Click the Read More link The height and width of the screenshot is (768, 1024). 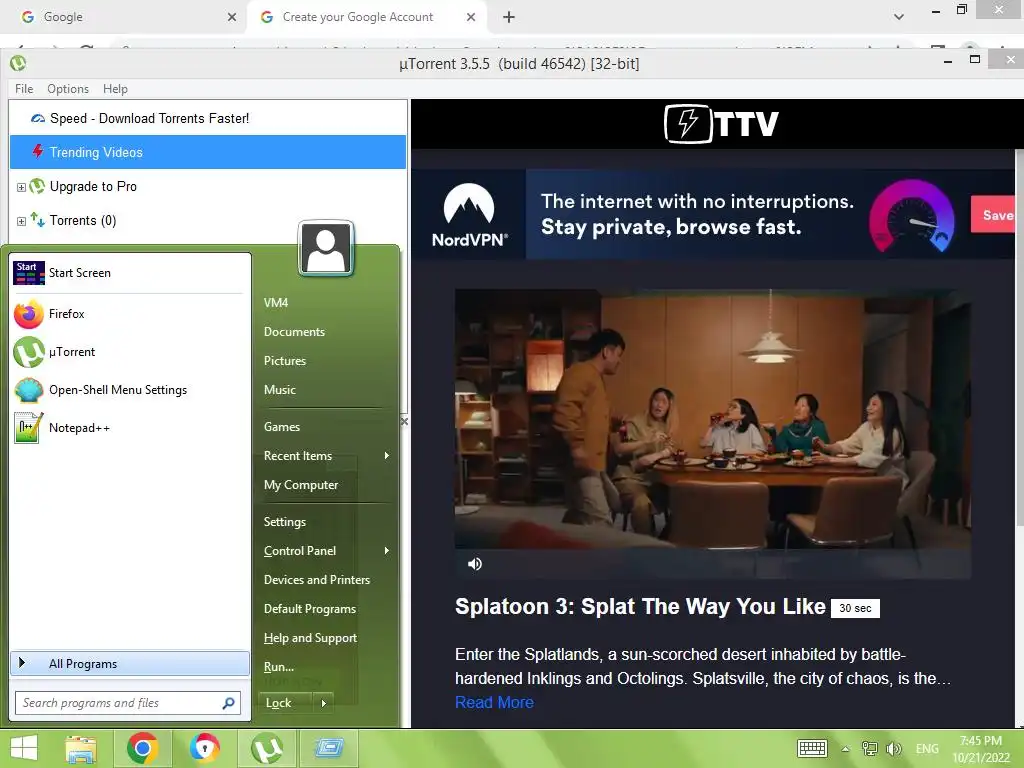pyautogui.click(x=494, y=702)
